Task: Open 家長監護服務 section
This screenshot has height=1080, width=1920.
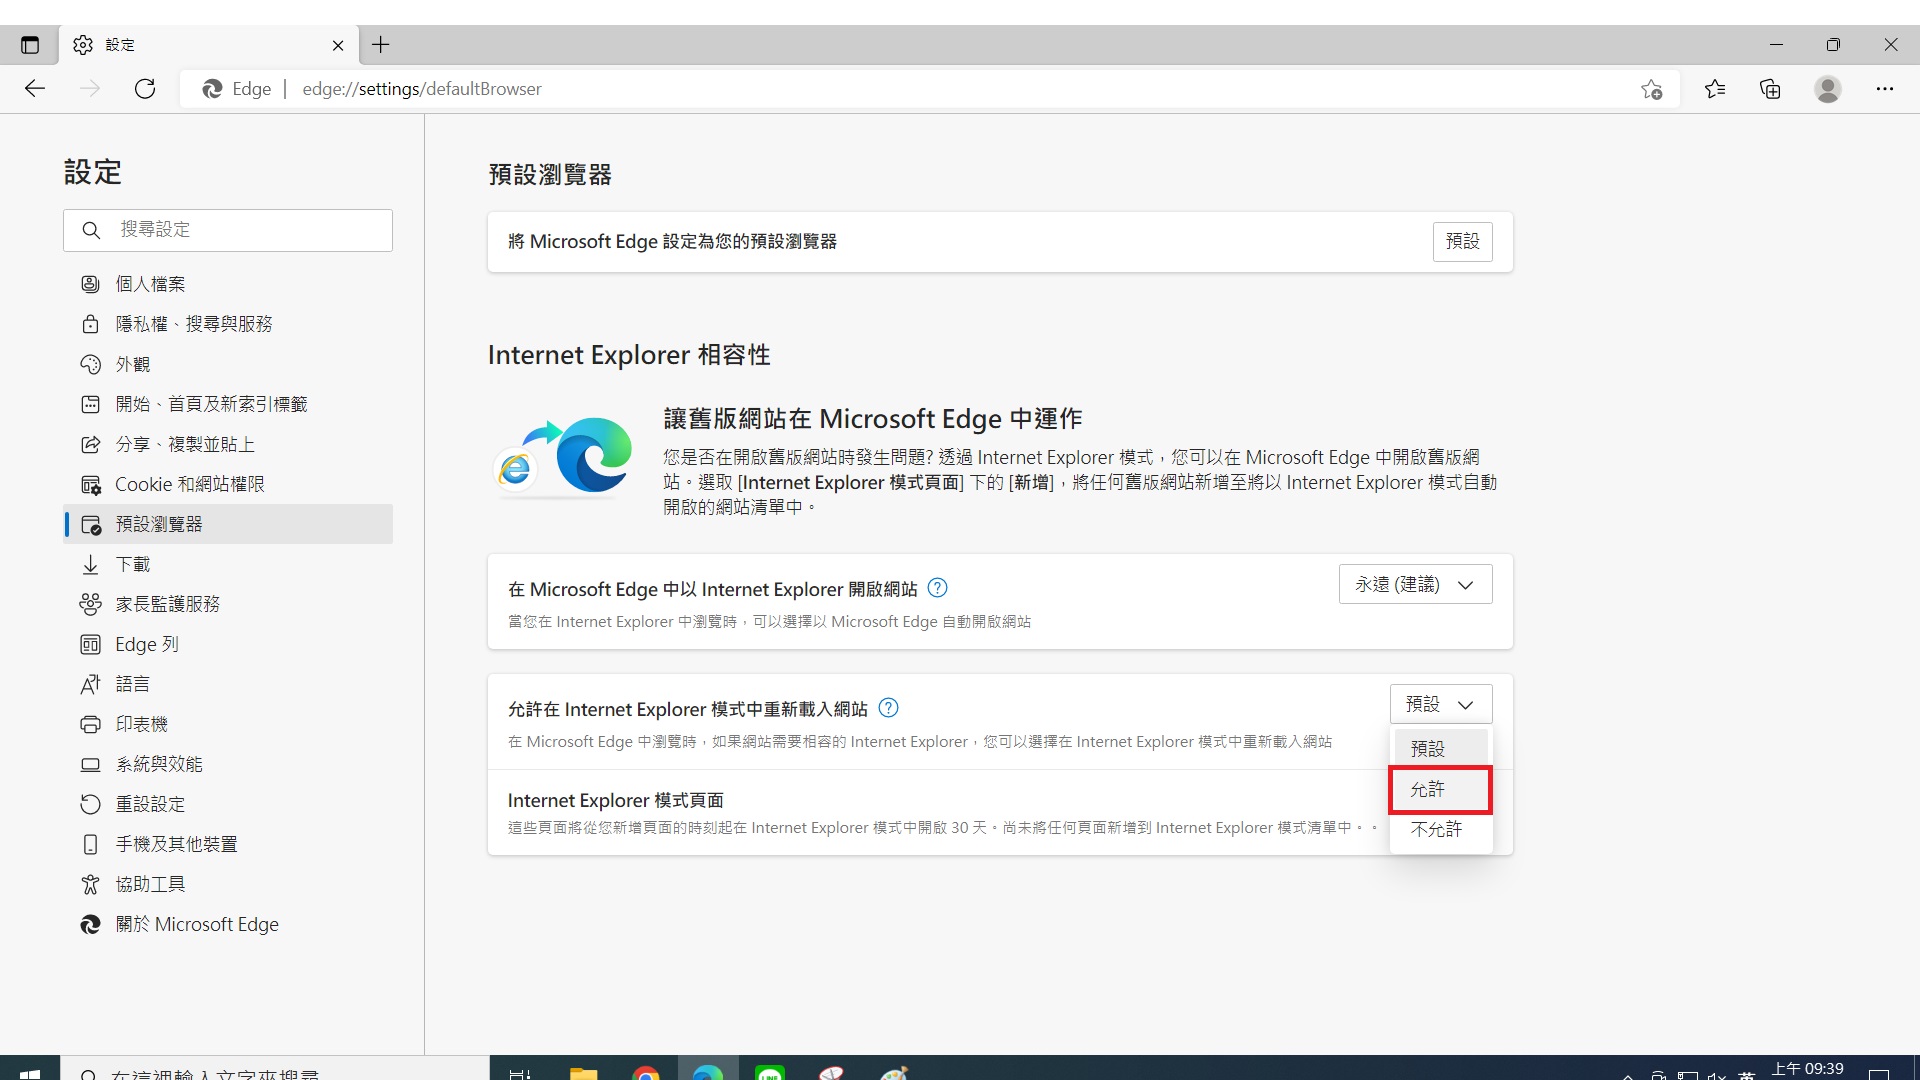Action: click(x=229, y=604)
